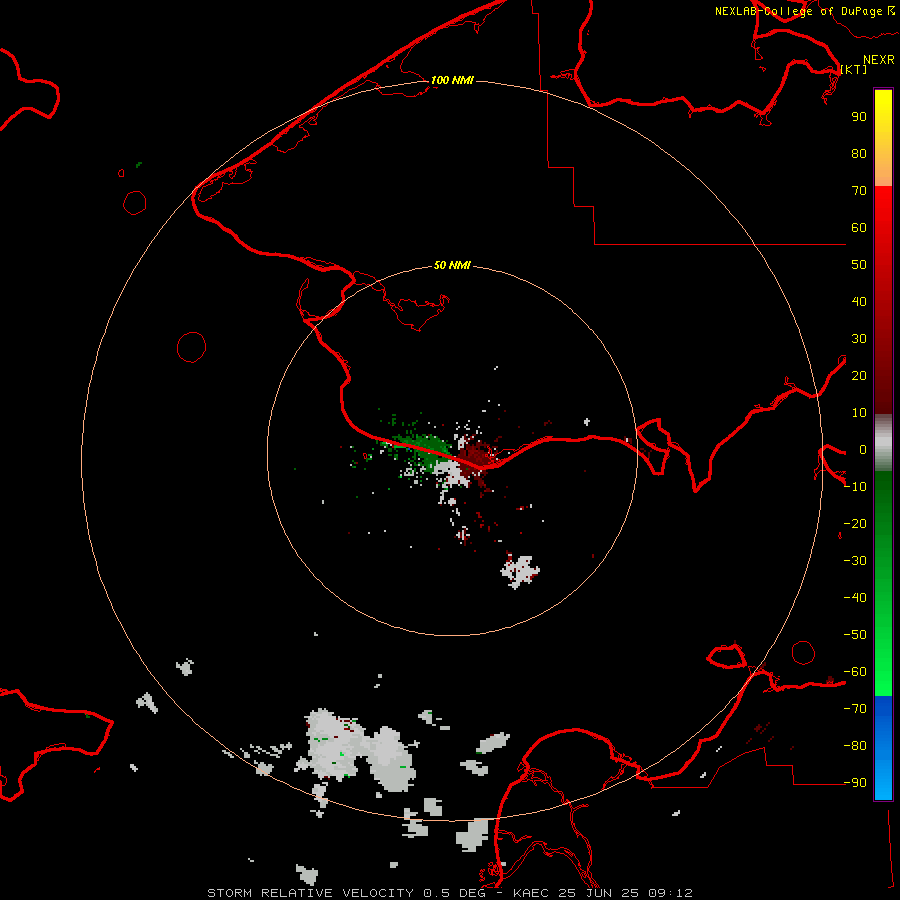Viewport: 900px width, 900px height.
Task: Select the -20 value on the velocity scale
Action: [855, 524]
